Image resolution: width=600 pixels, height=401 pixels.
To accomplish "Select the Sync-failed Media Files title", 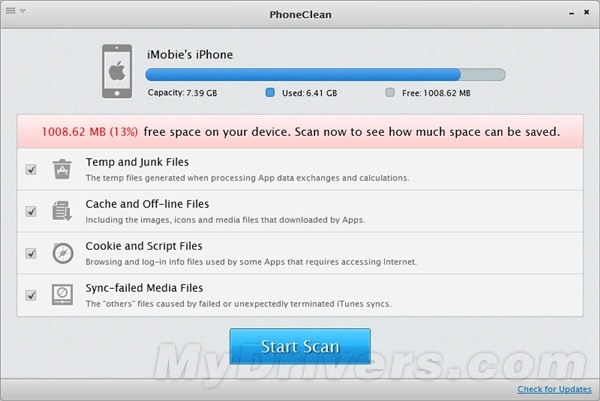I will (x=144, y=288).
